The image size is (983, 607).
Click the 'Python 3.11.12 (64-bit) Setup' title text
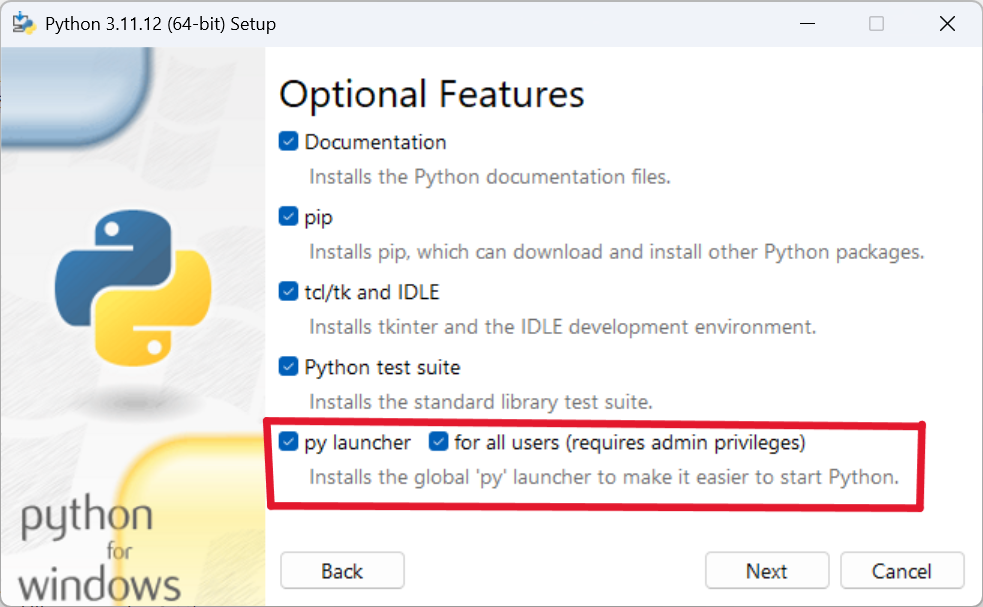pos(160,24)
